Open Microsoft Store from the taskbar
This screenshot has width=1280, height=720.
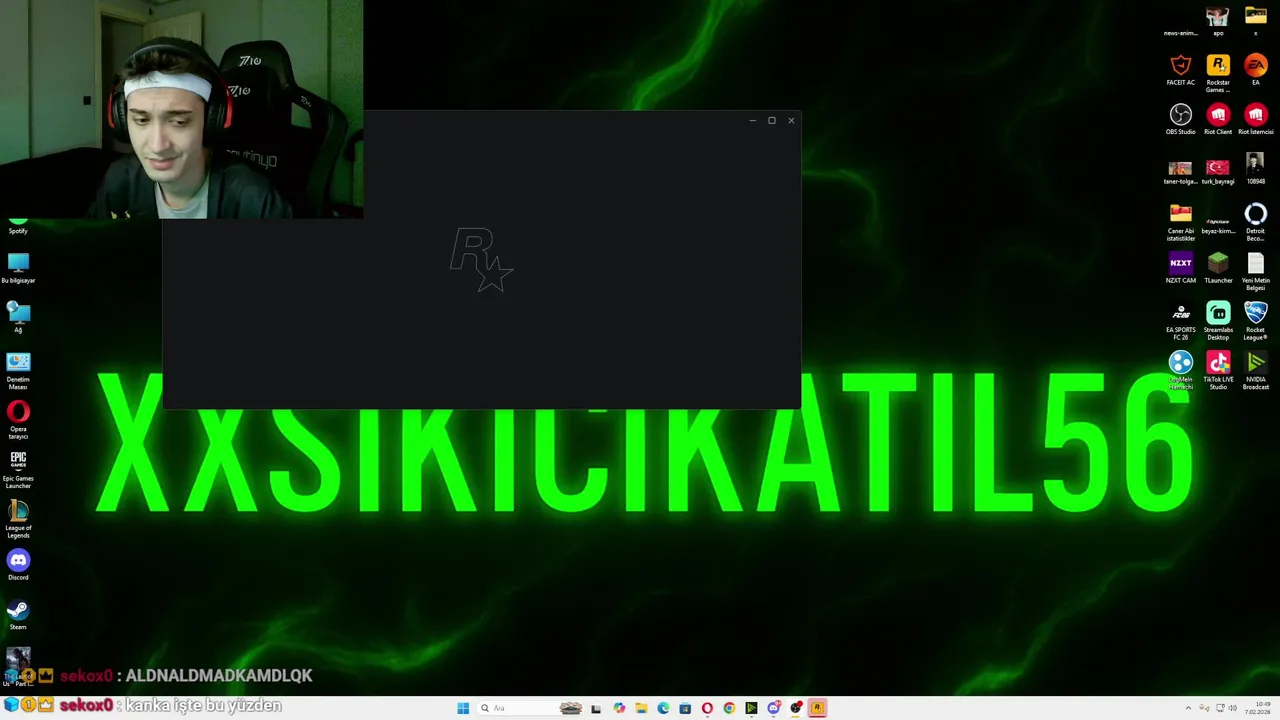click(x=685, y=708)
